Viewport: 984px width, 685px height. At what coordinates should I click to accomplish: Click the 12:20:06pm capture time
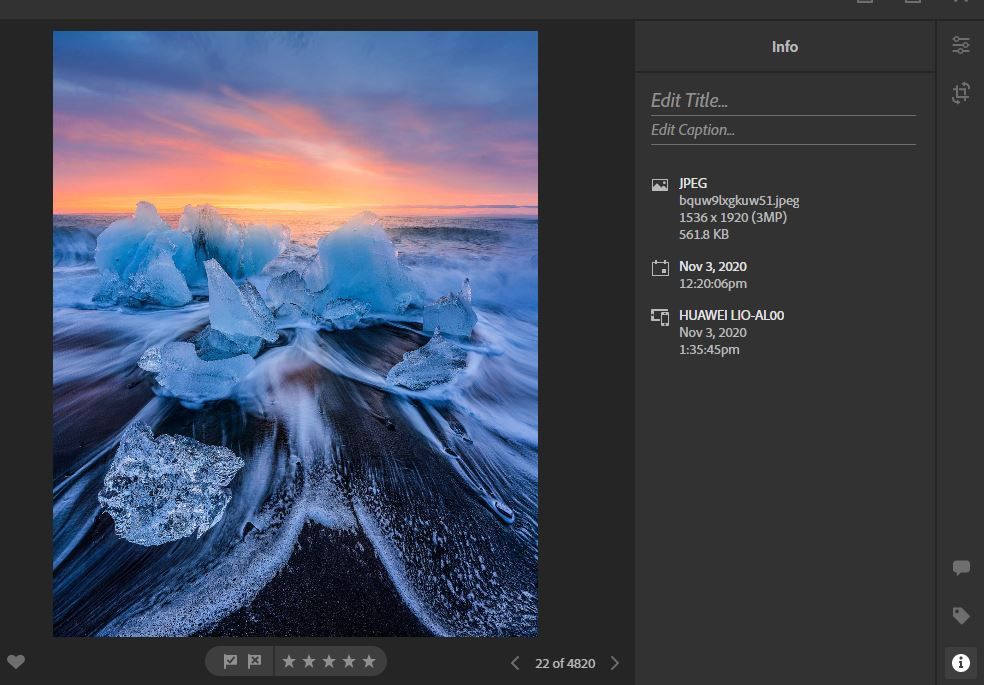[x=713, y=284]
